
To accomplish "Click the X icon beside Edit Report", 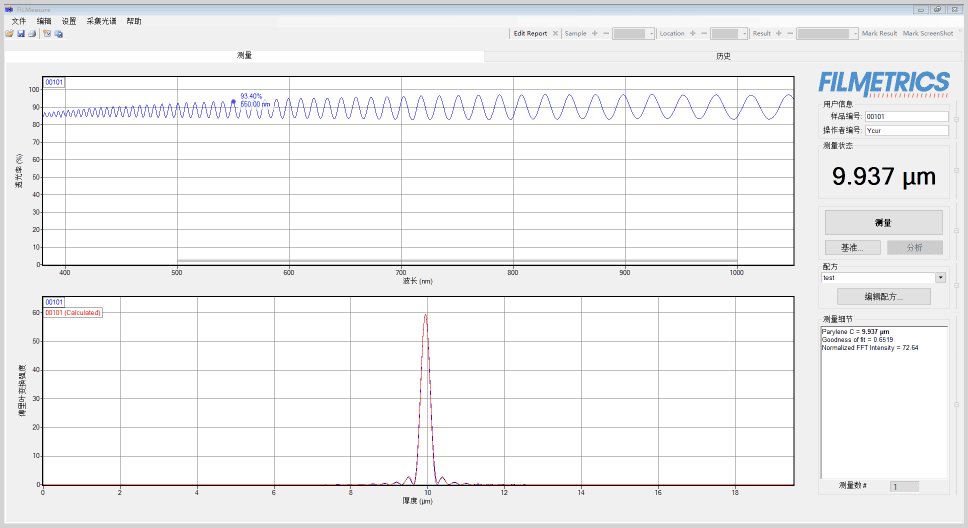I will [x=555, y=33].
